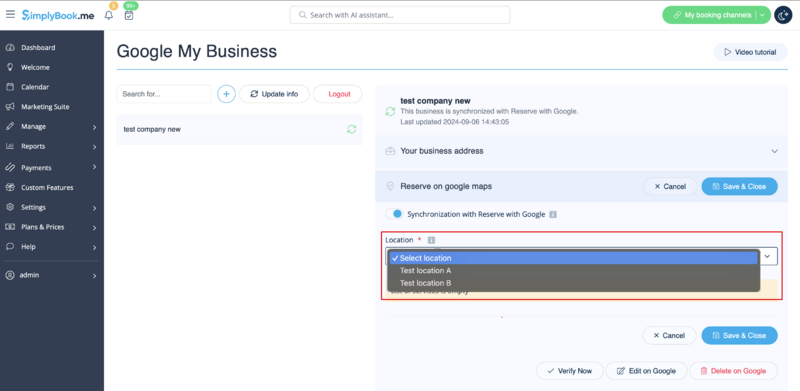800x391 pixels.
Task: Click the green sync icon beside the business header
Action: coord(390,111)
